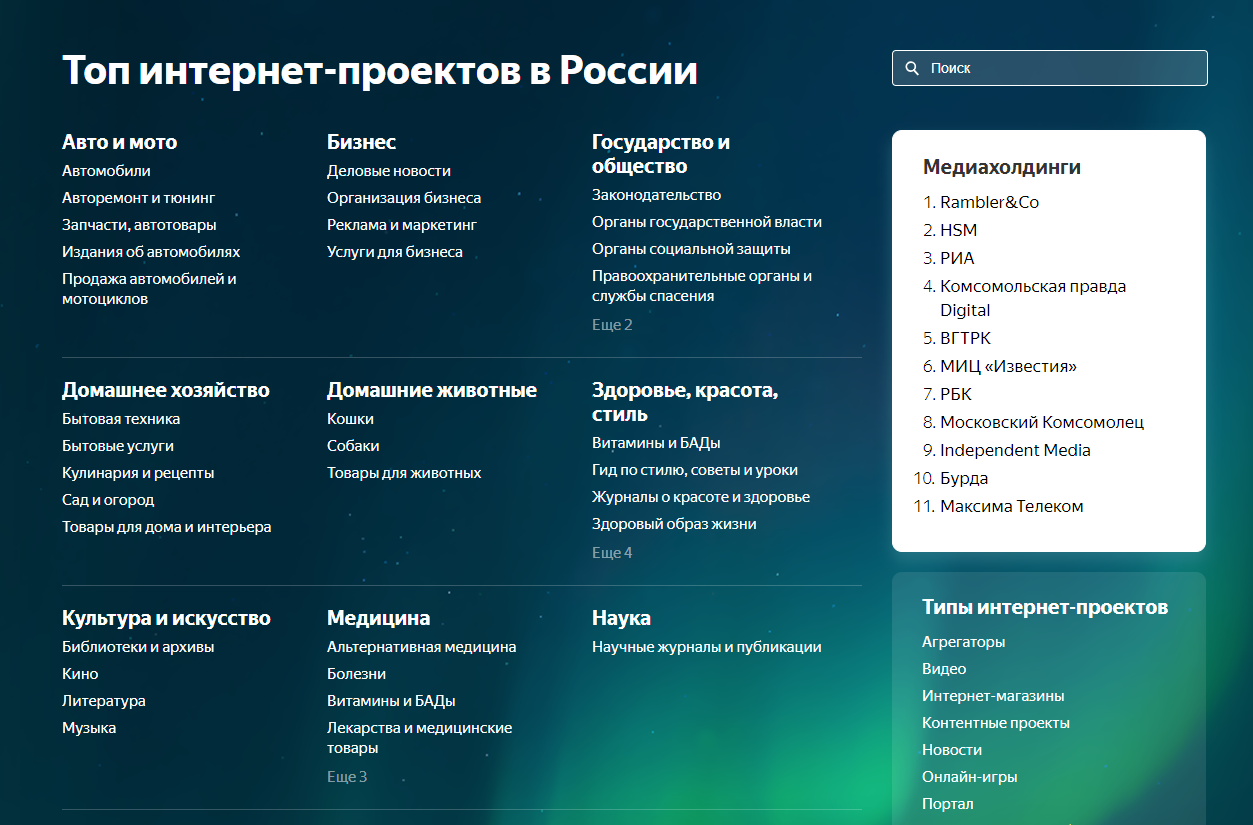Screen dimensions: 1253x825
Task: Open Витамины и БАДы under Здоровье, красота, стиль
Action: [x=656, y=443]
